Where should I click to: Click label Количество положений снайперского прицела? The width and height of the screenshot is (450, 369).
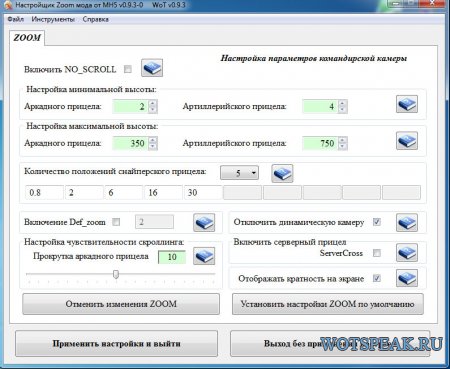115,171
